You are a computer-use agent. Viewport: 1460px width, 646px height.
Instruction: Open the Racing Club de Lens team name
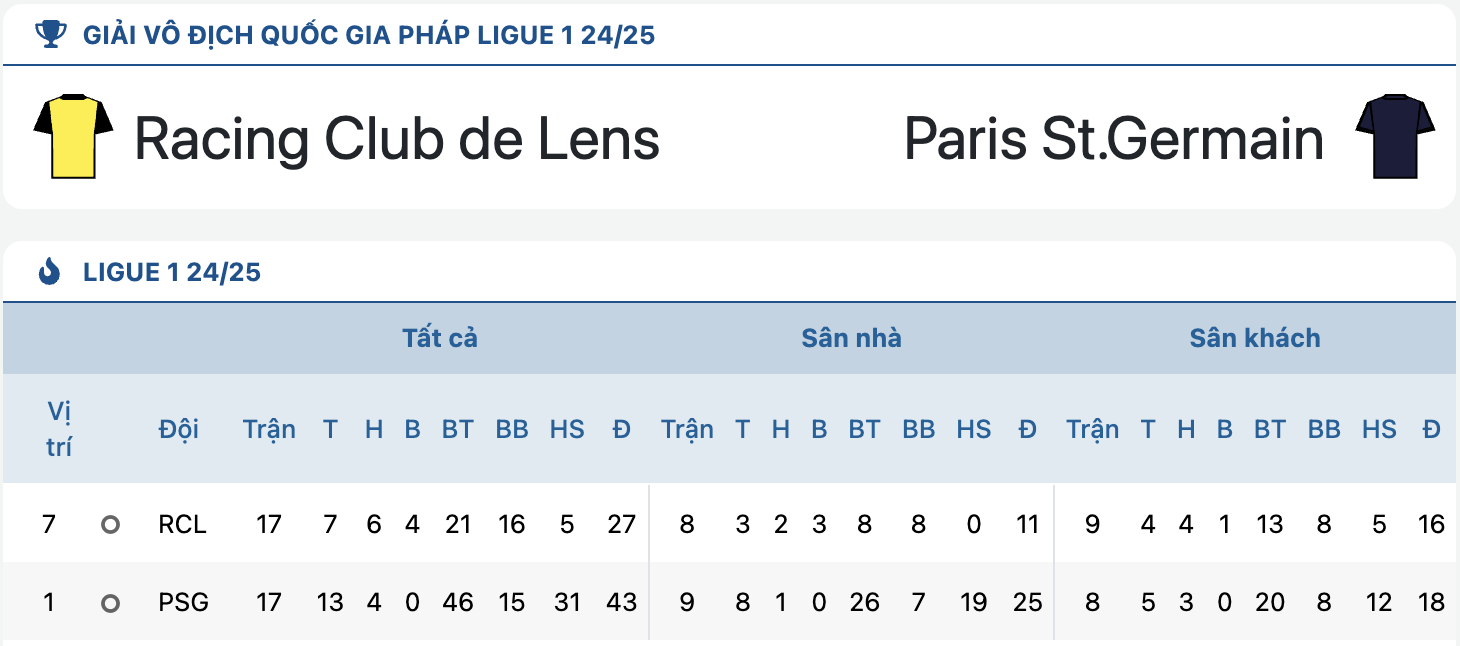397,138
